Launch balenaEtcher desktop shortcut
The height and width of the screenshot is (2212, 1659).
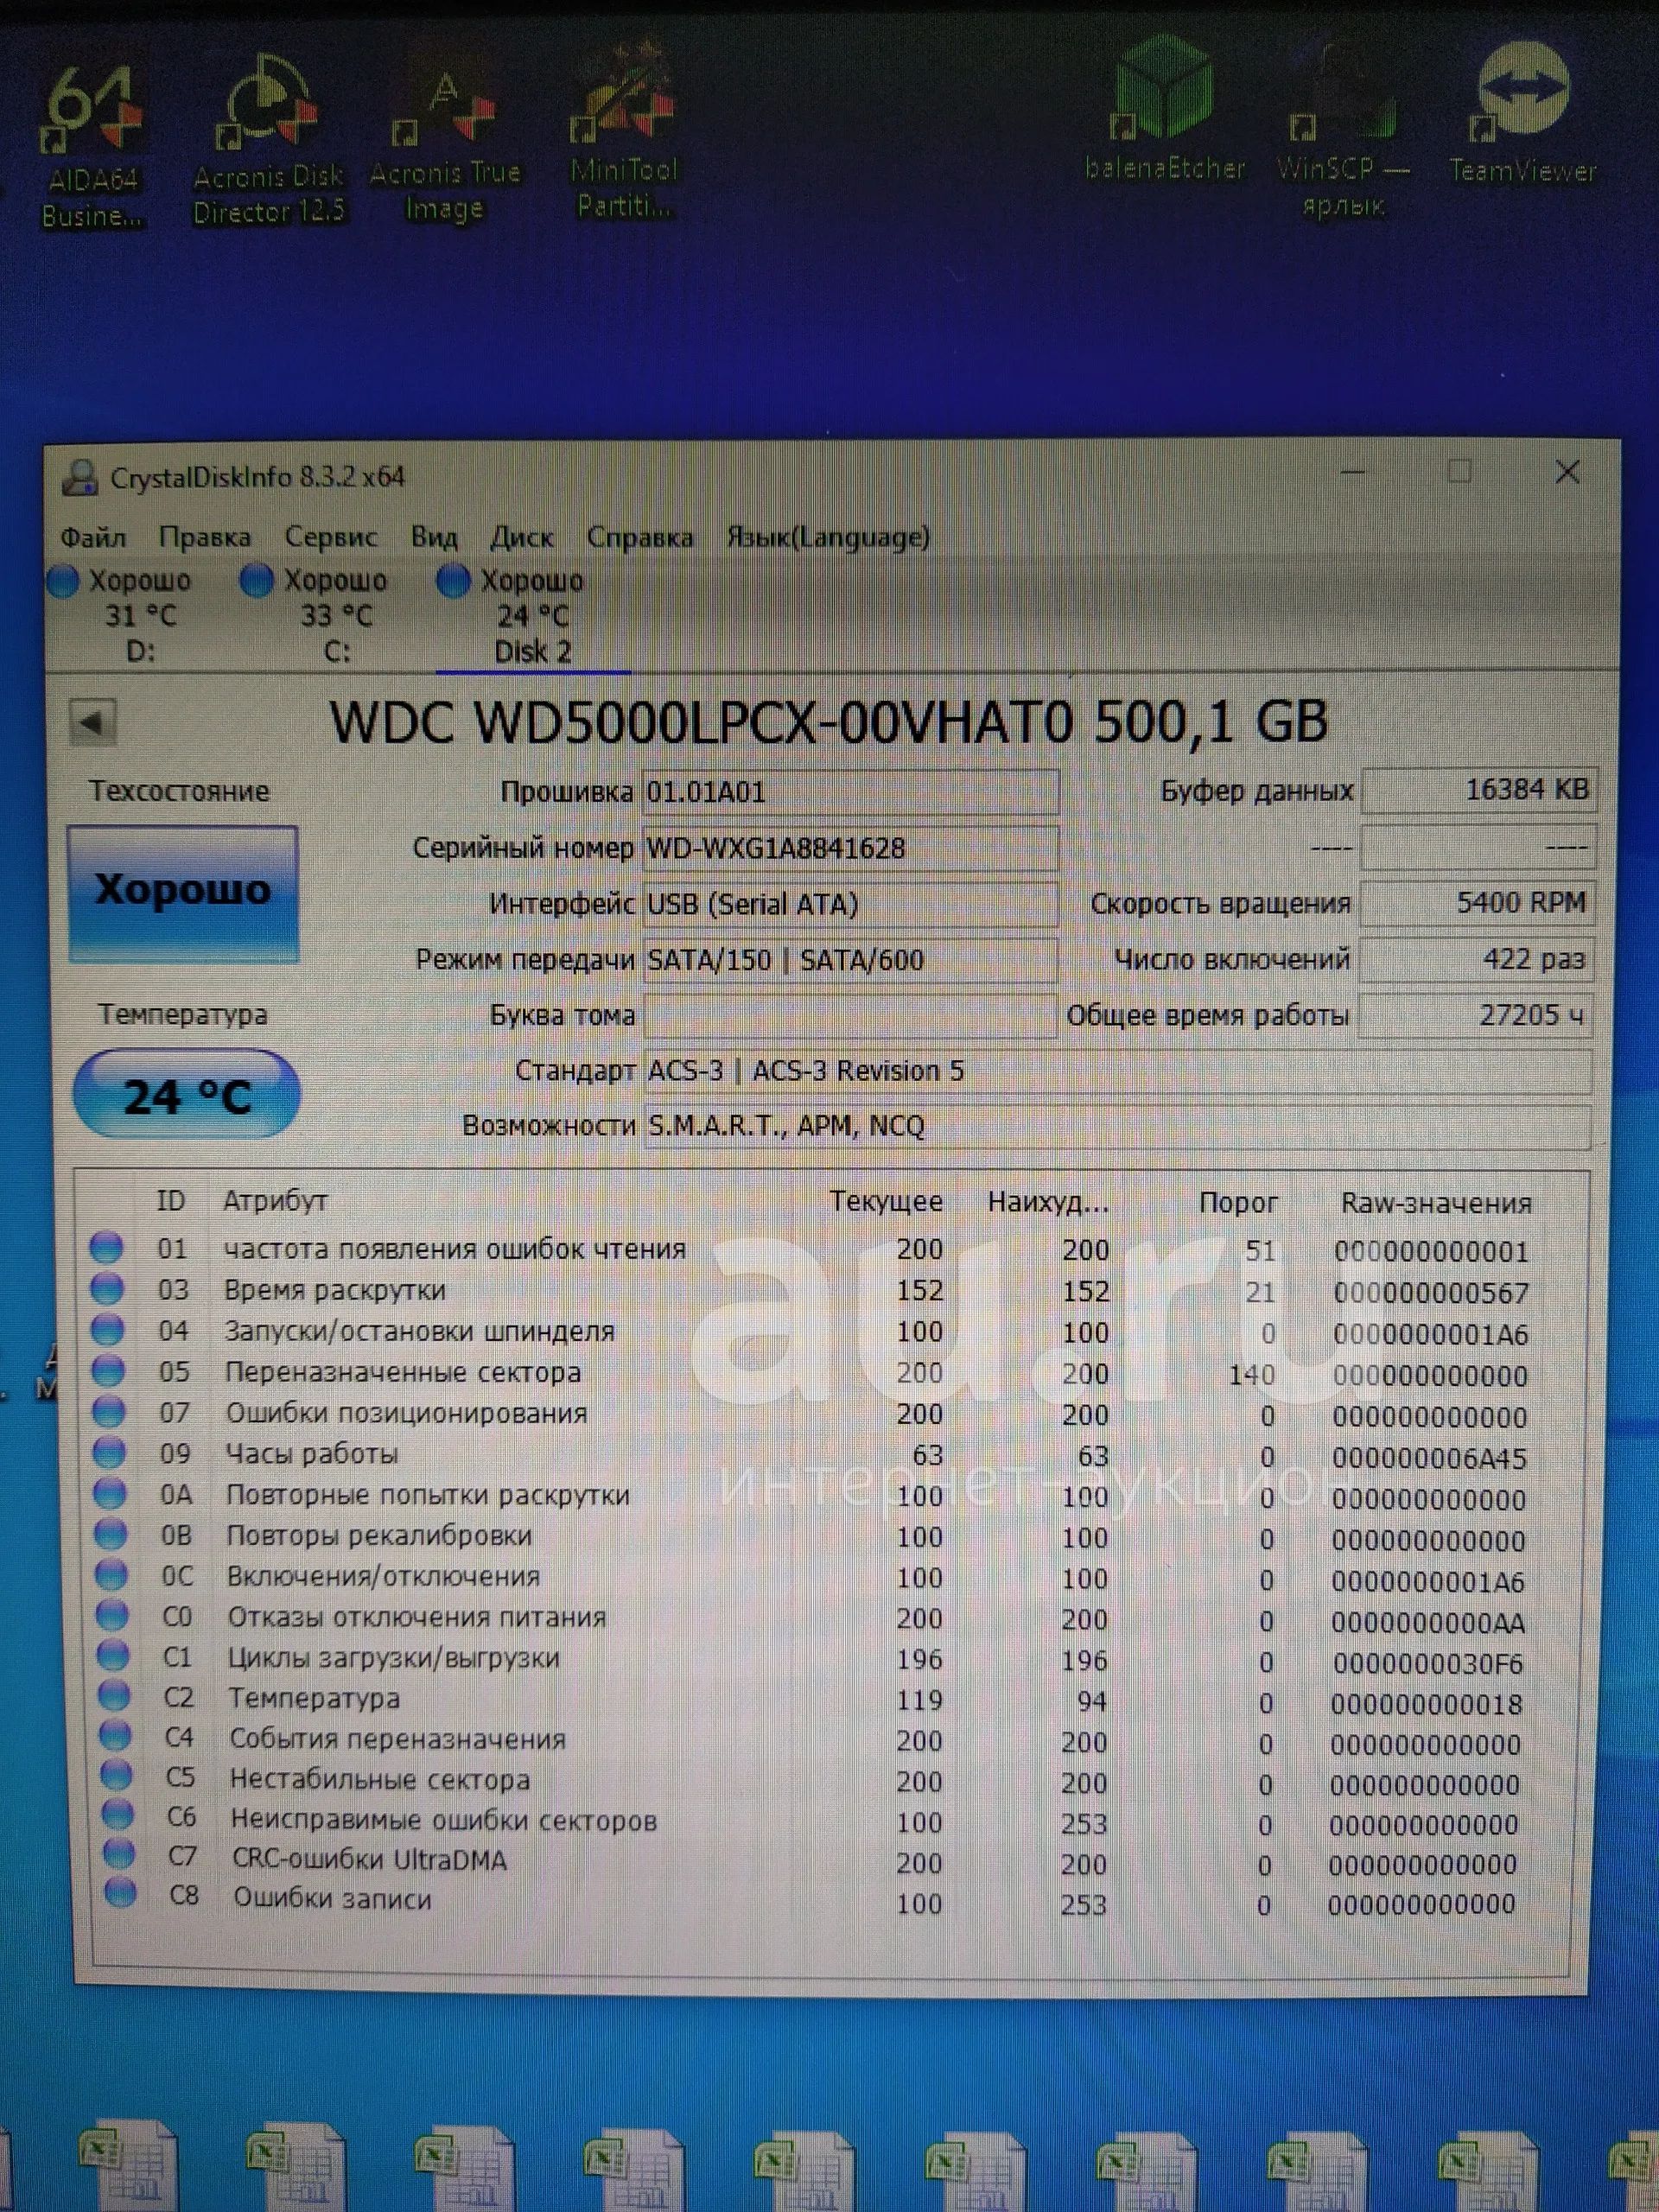1165,110
